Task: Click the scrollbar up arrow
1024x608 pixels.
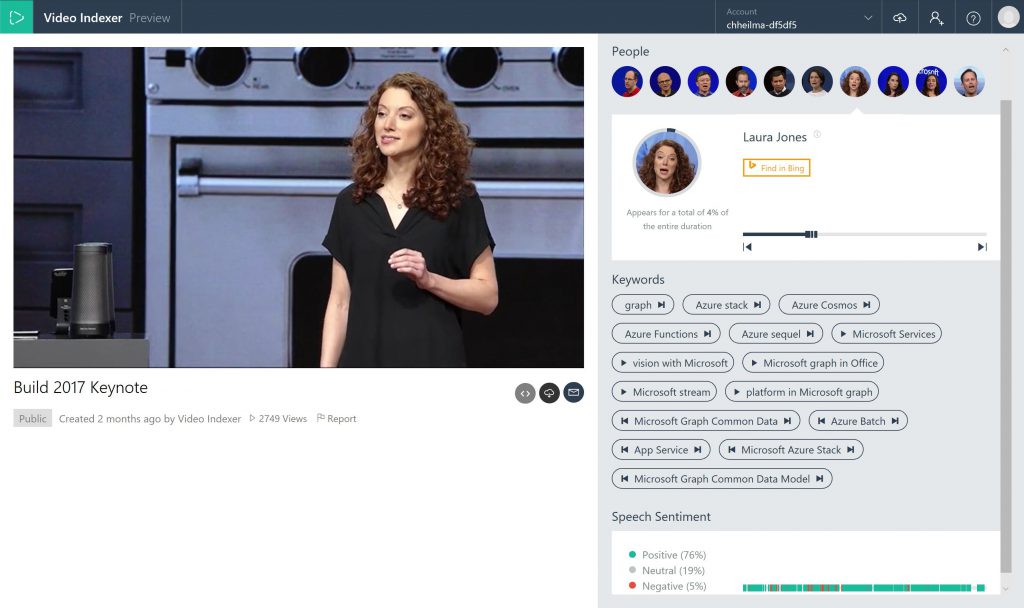Action: click(1006, 50)
